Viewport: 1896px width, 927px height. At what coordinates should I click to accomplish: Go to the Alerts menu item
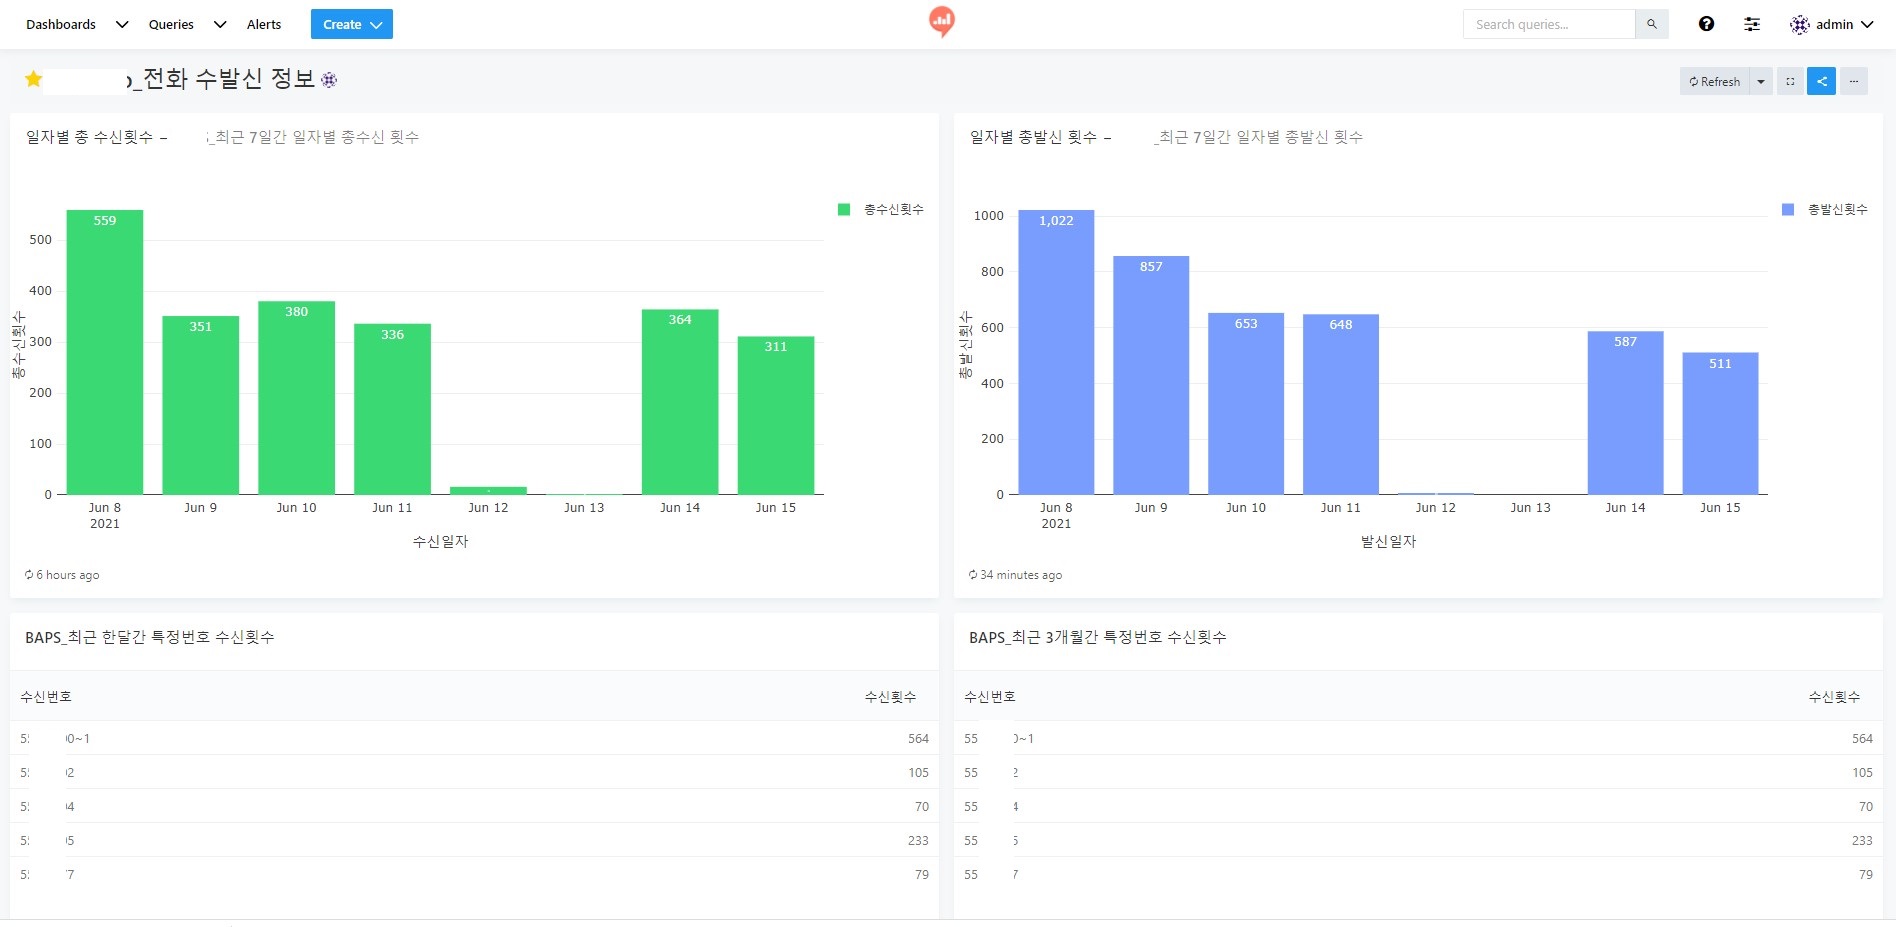tap(264, 24)
